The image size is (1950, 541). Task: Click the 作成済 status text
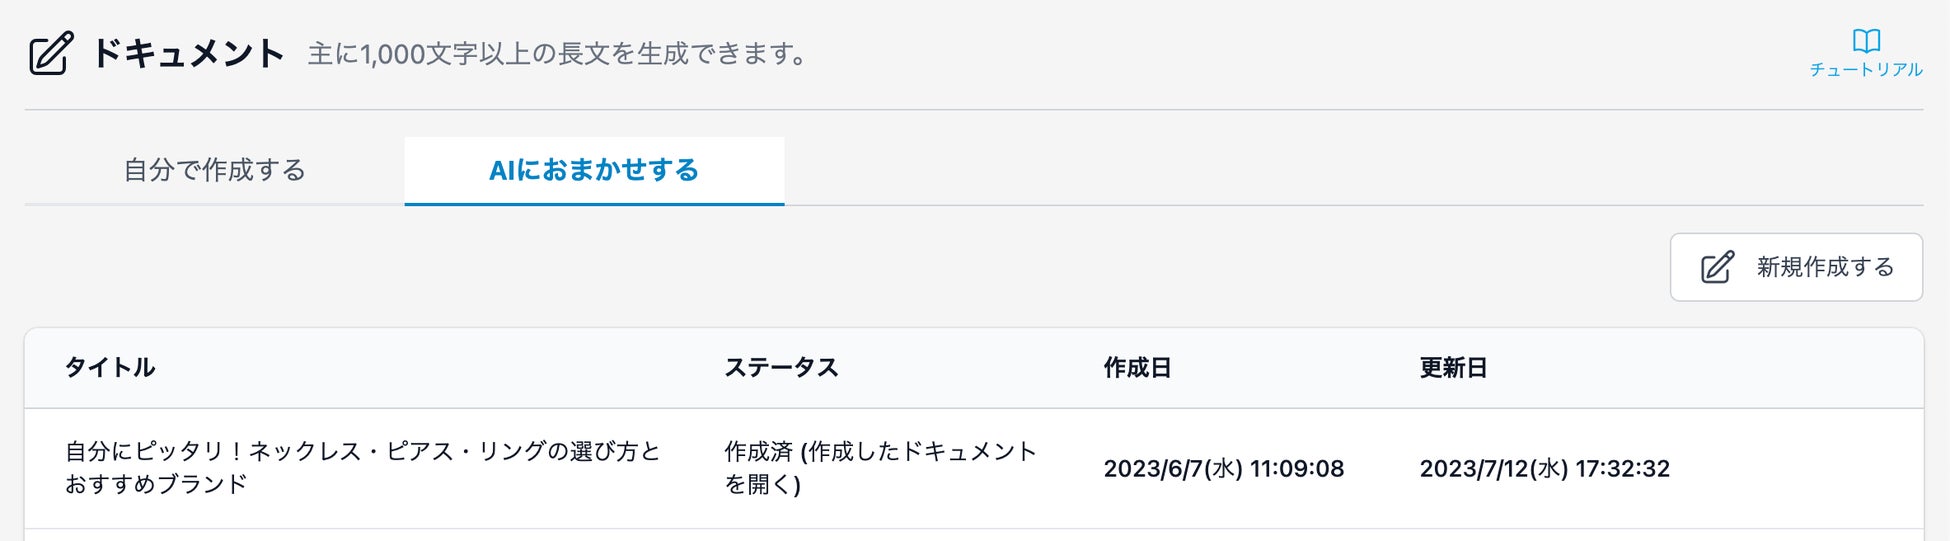[x=758, y=452]
